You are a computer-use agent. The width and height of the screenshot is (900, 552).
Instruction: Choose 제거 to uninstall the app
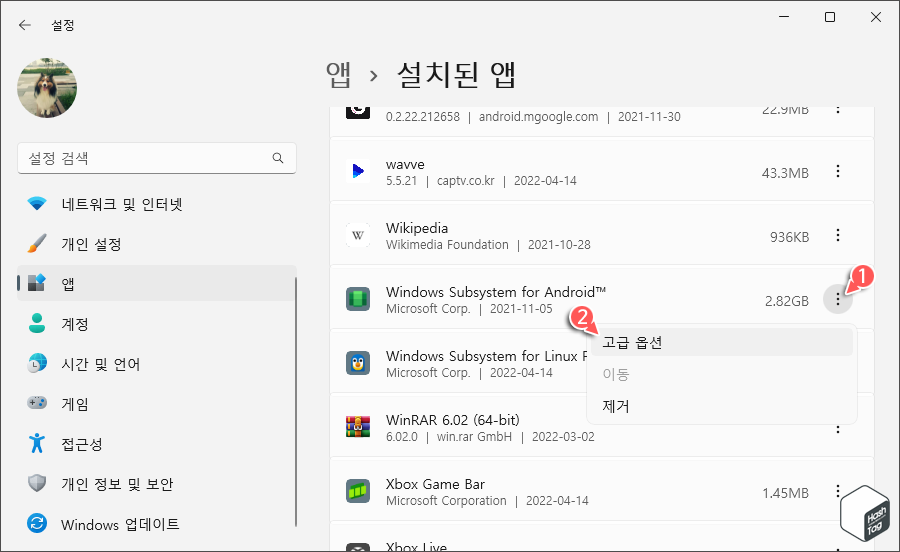[721, 406]
